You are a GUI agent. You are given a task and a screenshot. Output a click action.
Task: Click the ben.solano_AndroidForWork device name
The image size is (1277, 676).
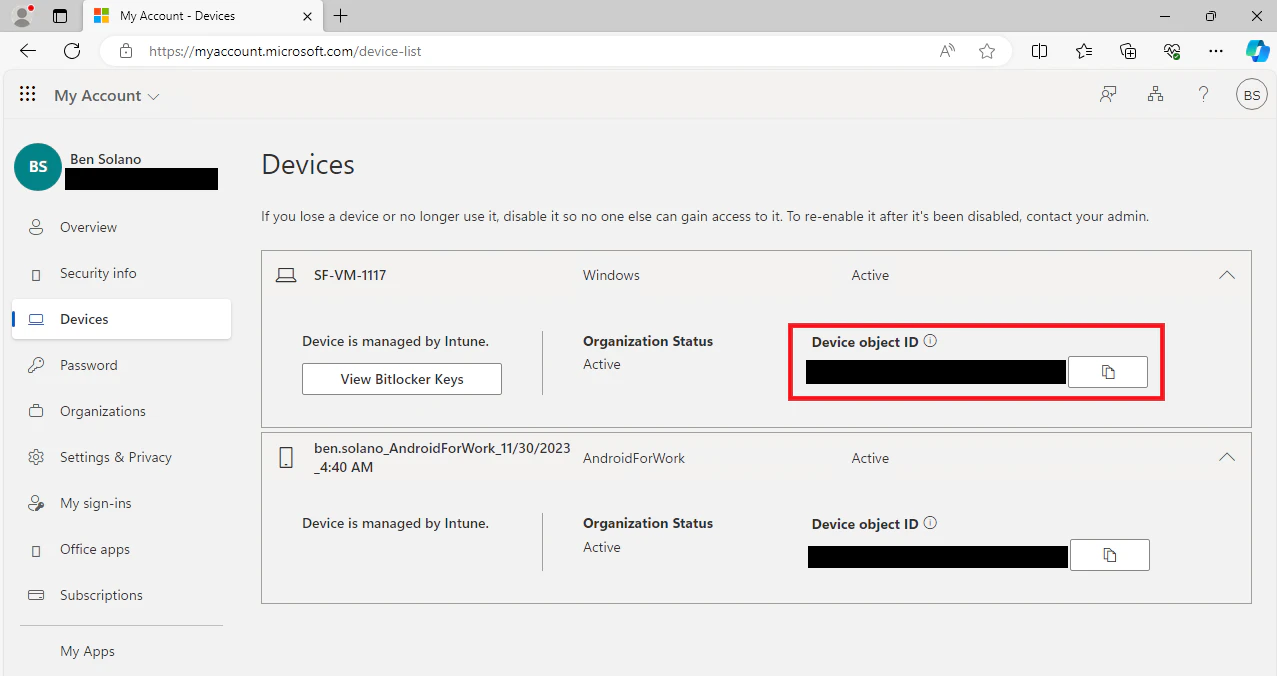tap(442, 458)
